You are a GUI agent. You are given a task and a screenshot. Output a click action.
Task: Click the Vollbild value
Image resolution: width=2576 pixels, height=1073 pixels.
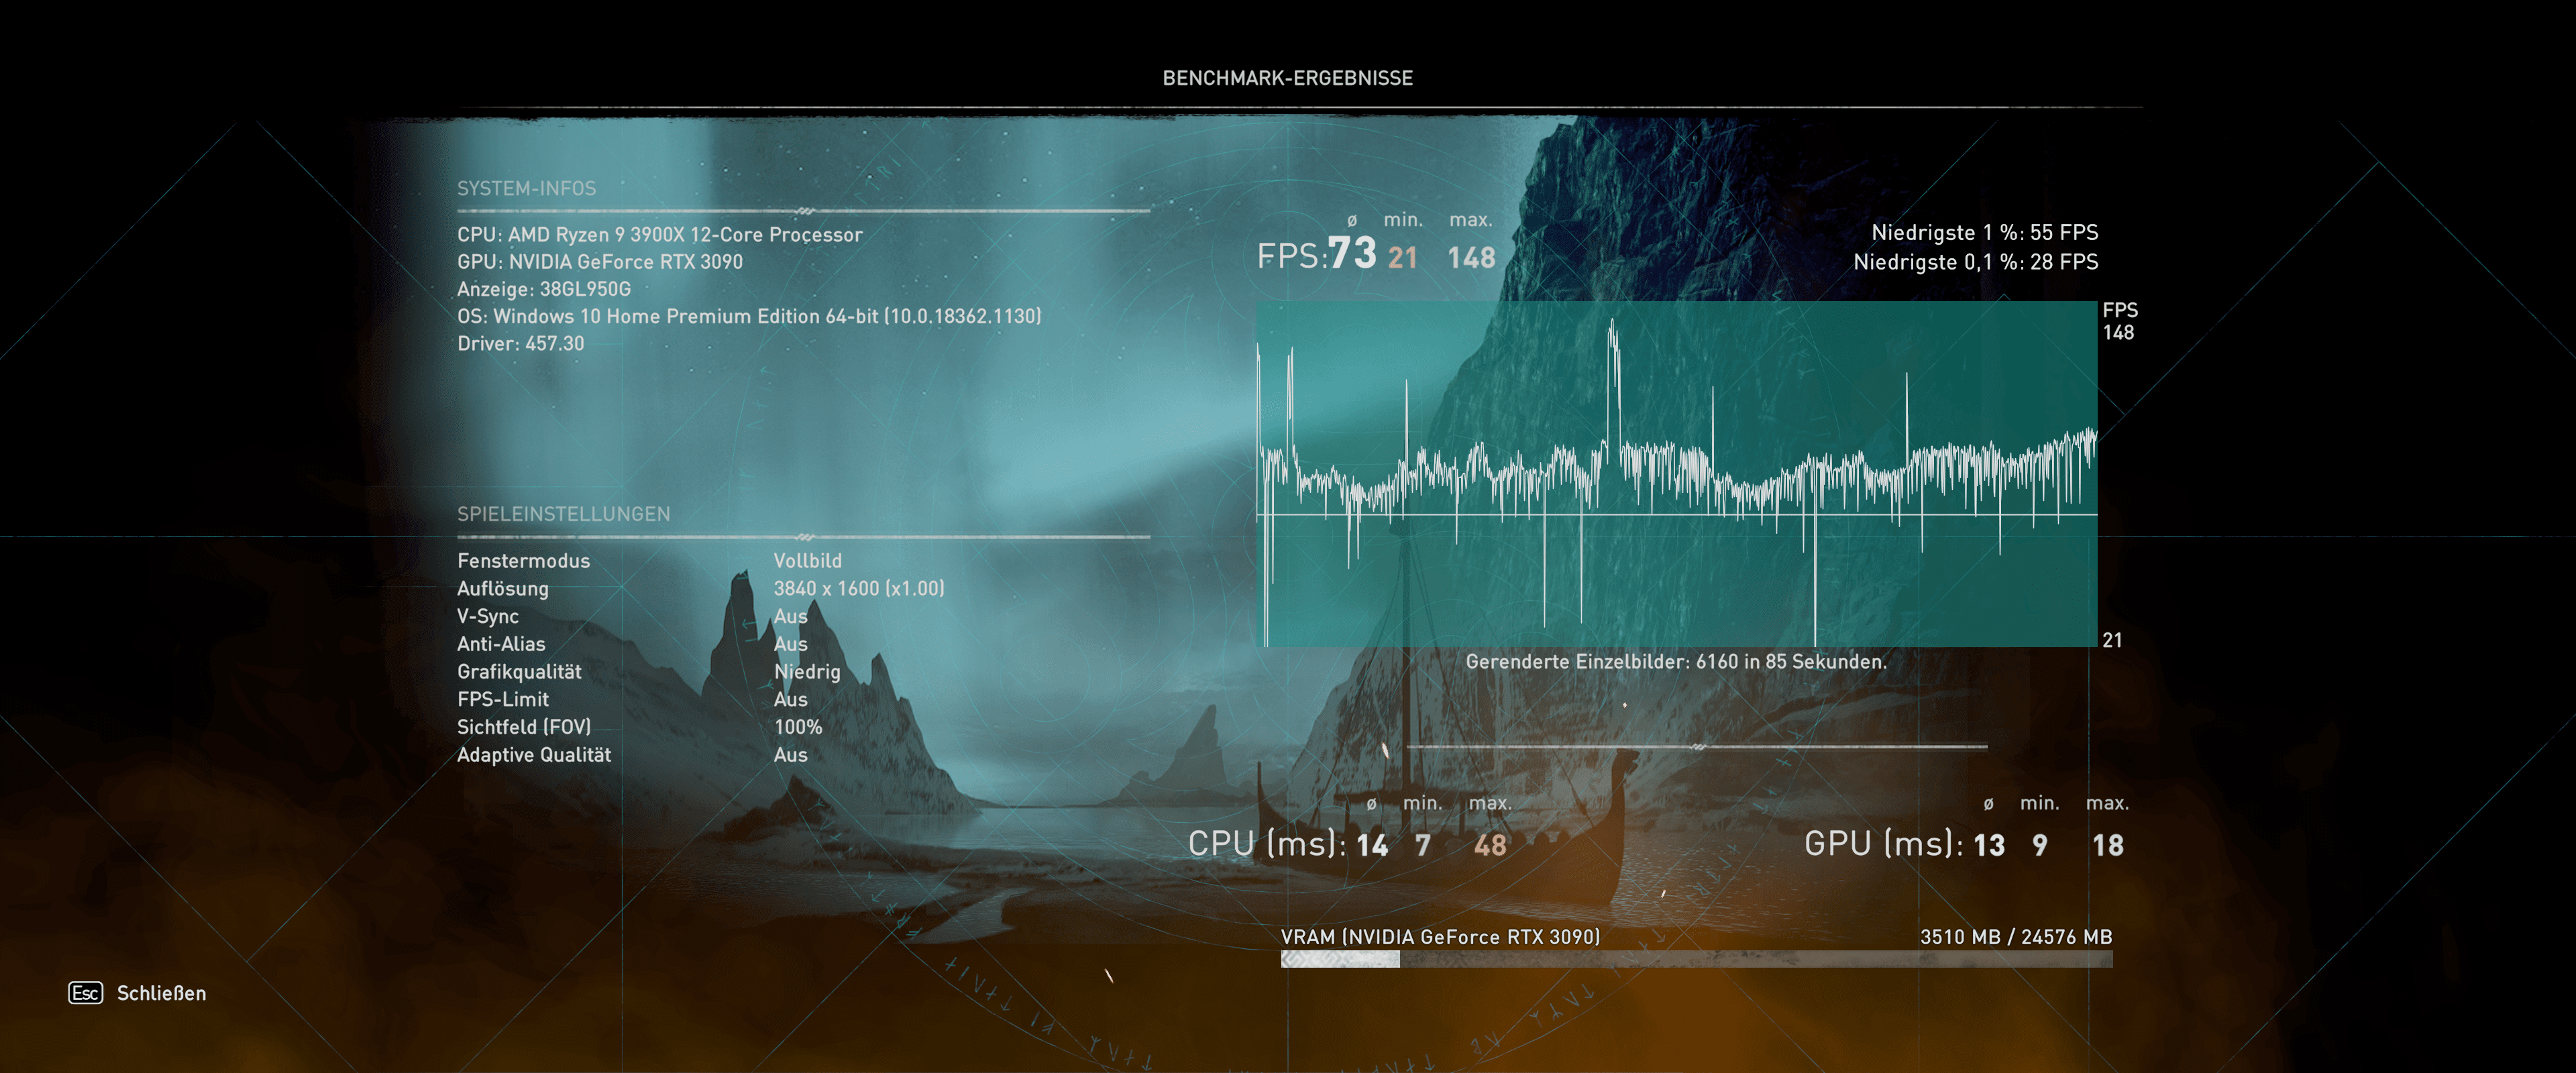807,561
